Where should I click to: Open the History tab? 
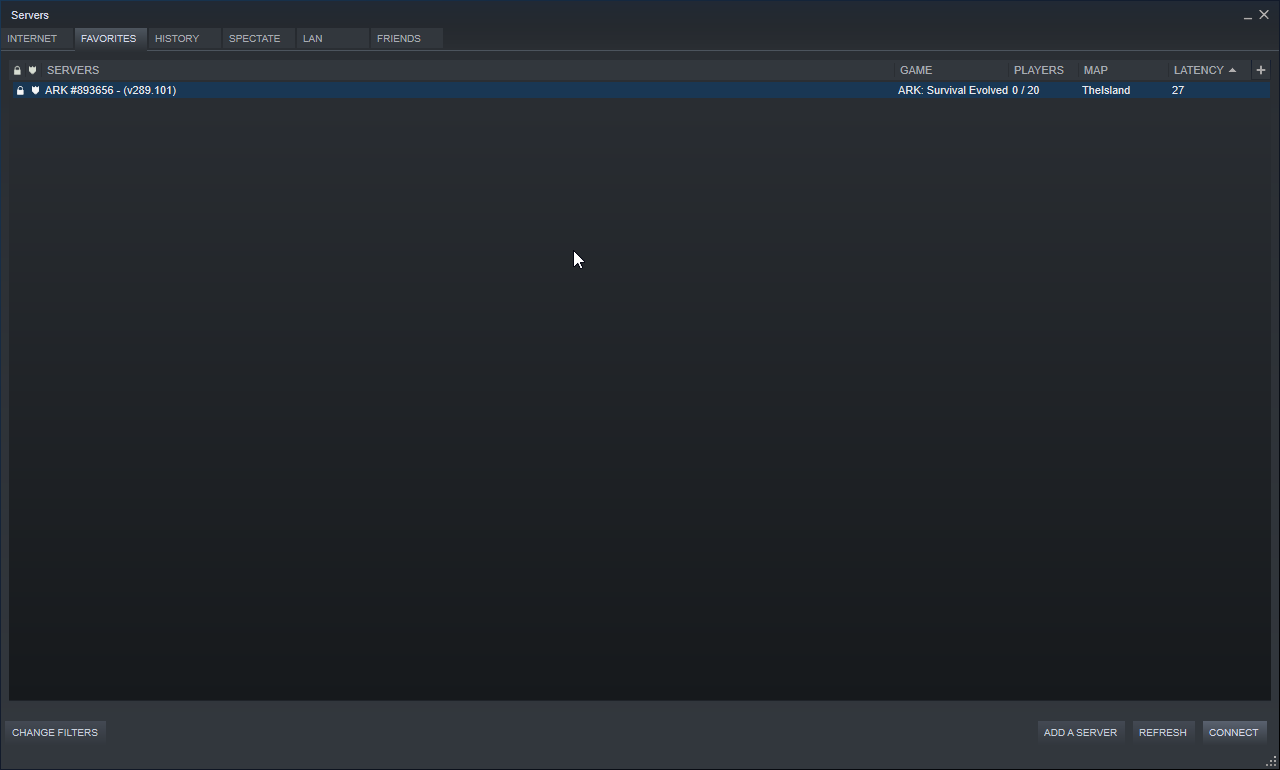[177, 38]
